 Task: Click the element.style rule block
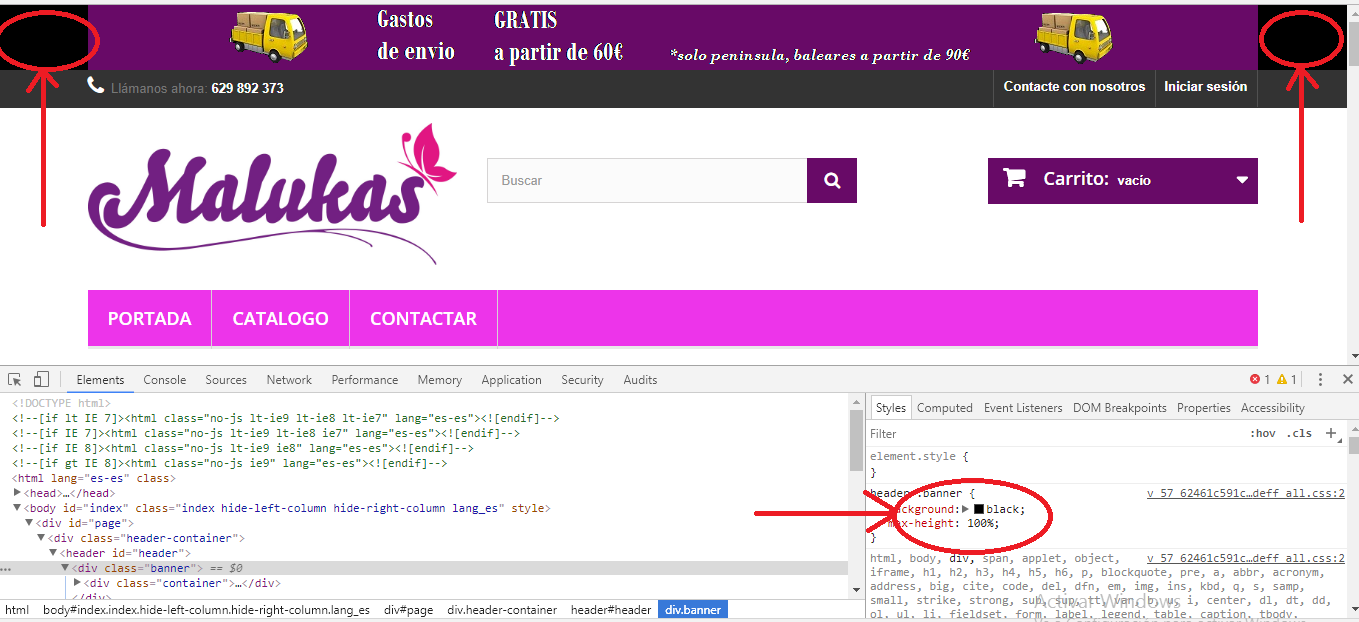[1107, 464]
